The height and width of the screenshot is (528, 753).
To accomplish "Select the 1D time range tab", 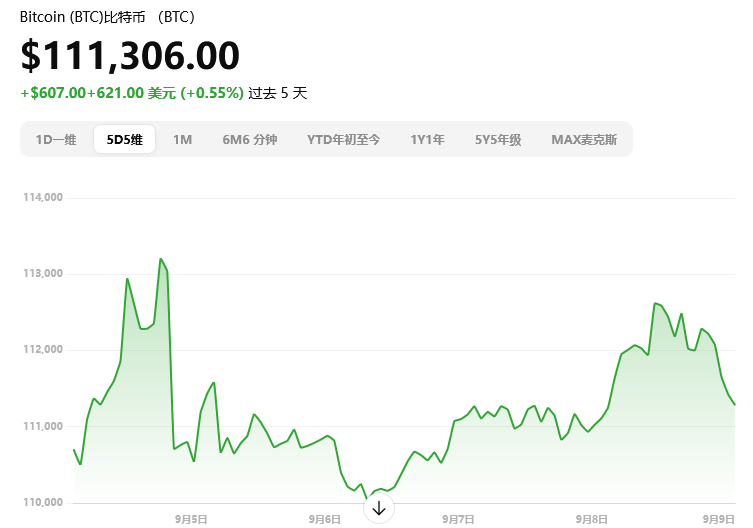I will click(x=56, y=140).
